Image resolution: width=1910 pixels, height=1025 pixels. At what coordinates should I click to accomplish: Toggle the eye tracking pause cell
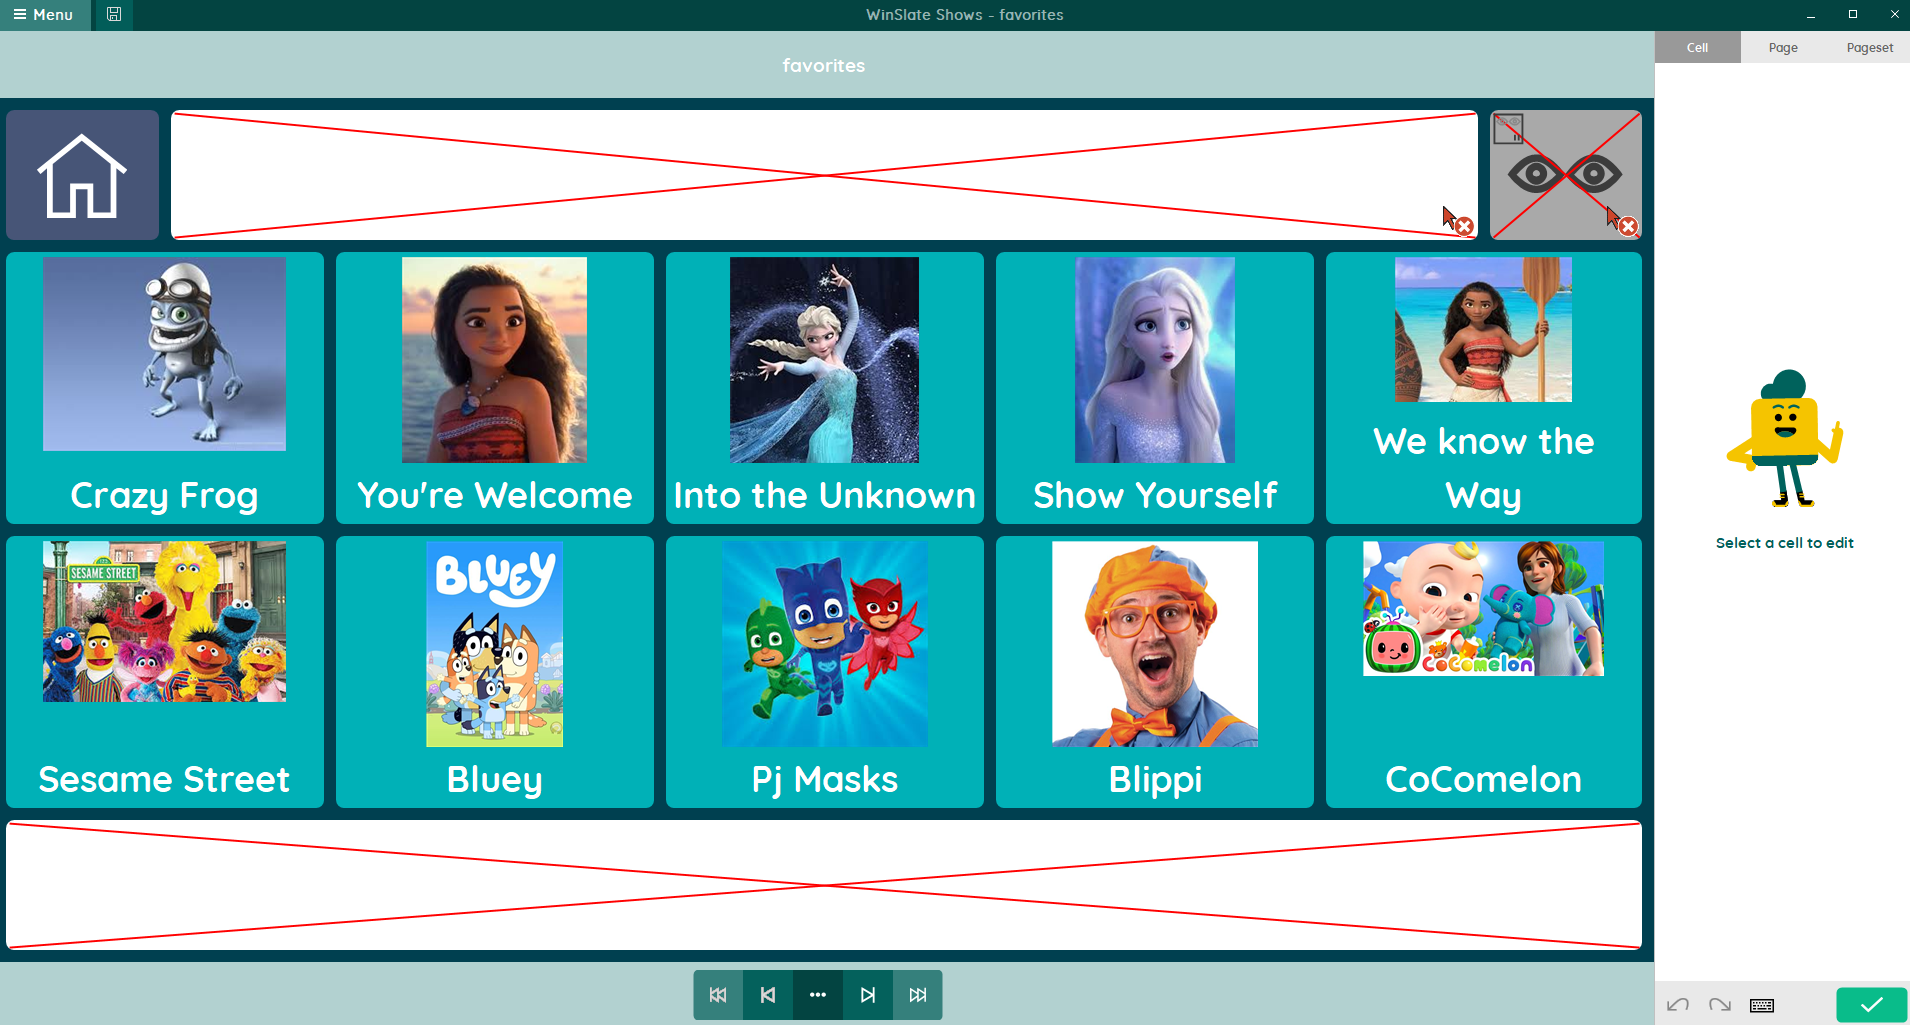coord(1566,175)
